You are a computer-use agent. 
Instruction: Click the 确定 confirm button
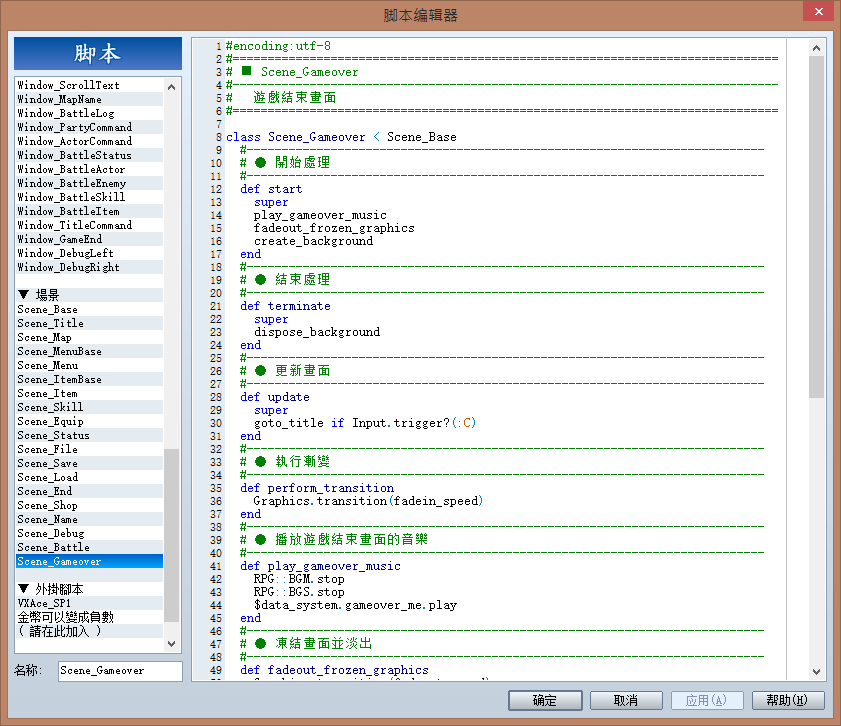545,700
